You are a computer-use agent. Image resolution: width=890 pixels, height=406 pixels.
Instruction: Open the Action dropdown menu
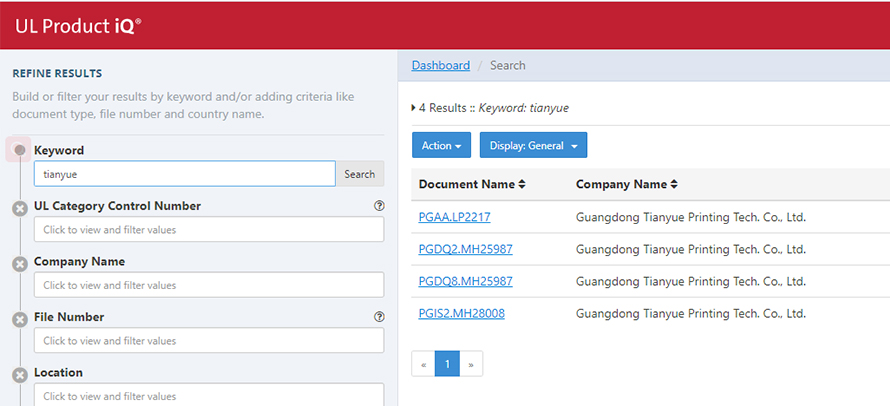[441, 145]
